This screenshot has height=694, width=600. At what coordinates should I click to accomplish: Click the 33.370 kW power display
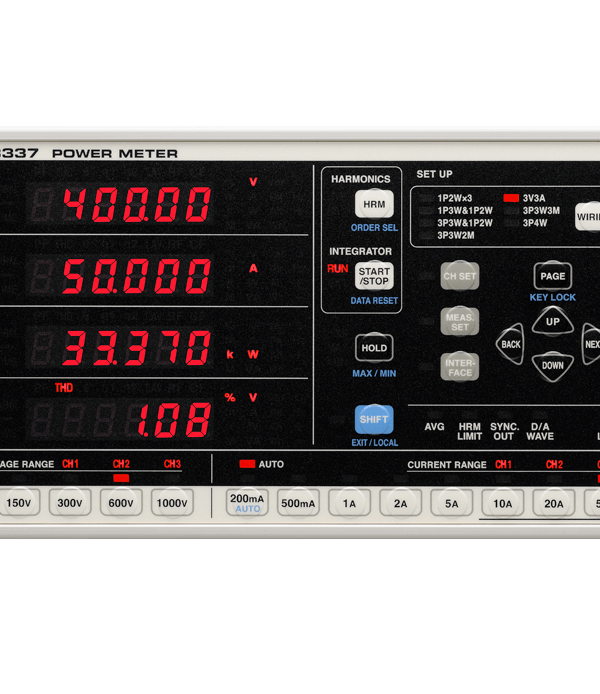[137, 348]
